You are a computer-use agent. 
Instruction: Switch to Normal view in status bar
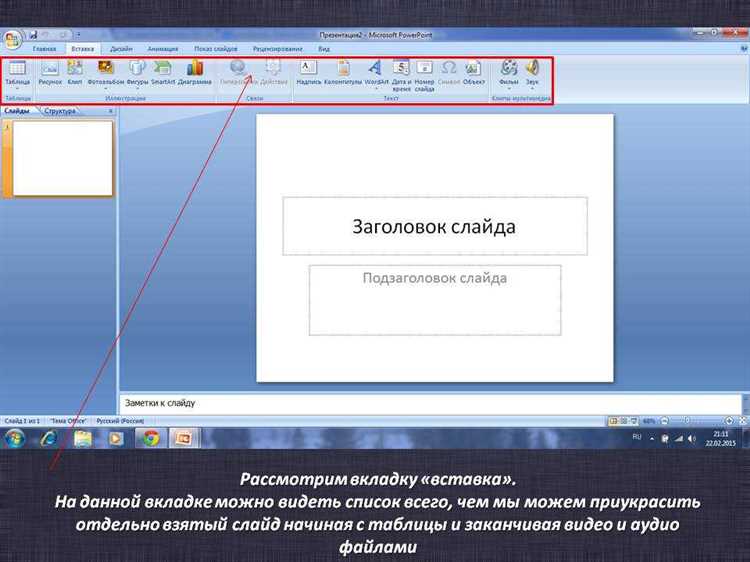pyautogui.click(x=613, y=421)
